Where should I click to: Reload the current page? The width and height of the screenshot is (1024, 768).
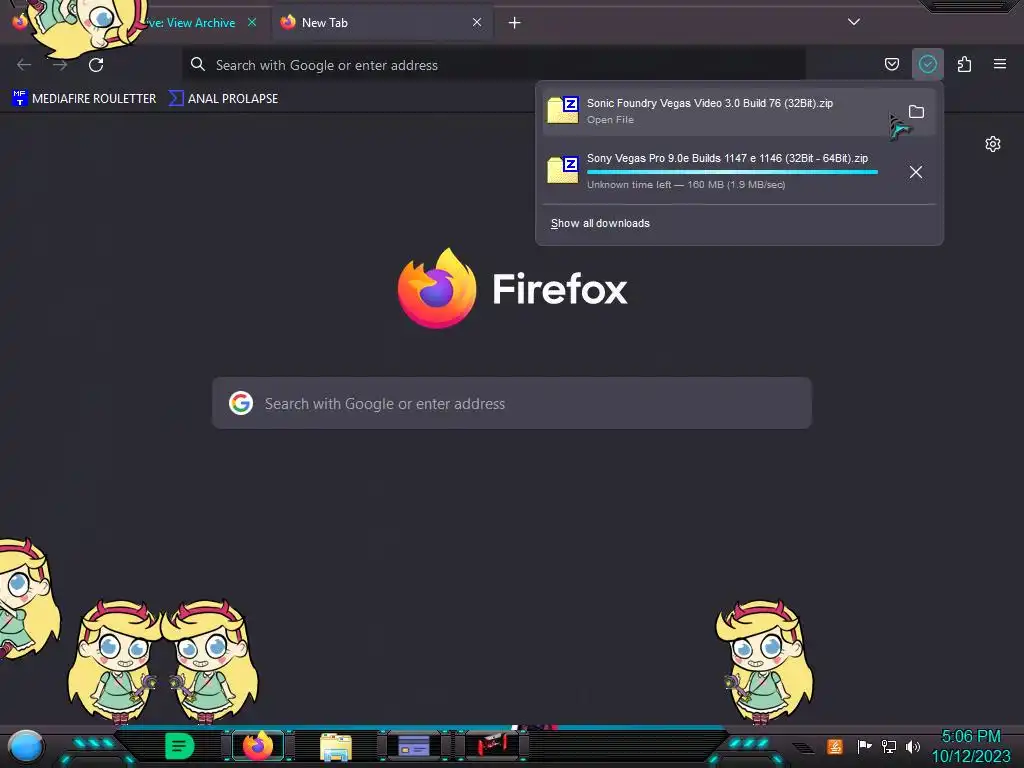[96, 65]
